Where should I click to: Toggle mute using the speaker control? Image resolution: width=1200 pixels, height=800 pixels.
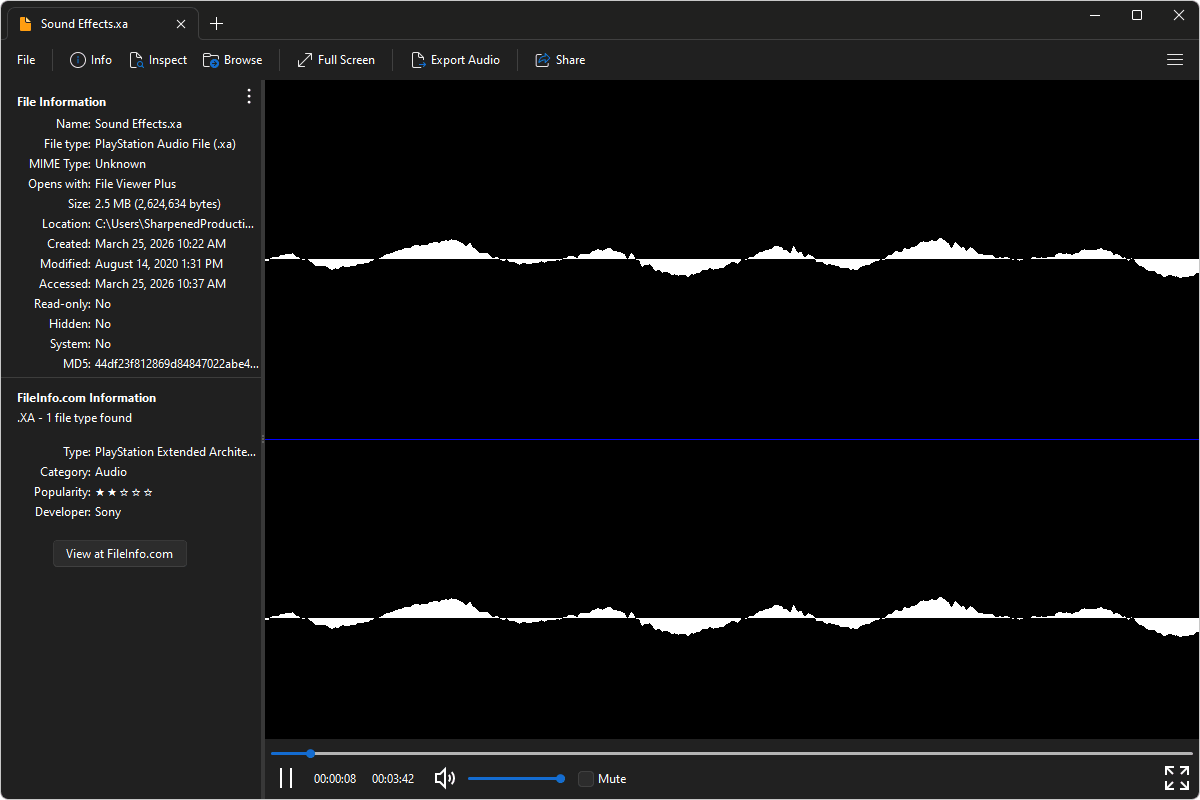click(x=443, y=778)
